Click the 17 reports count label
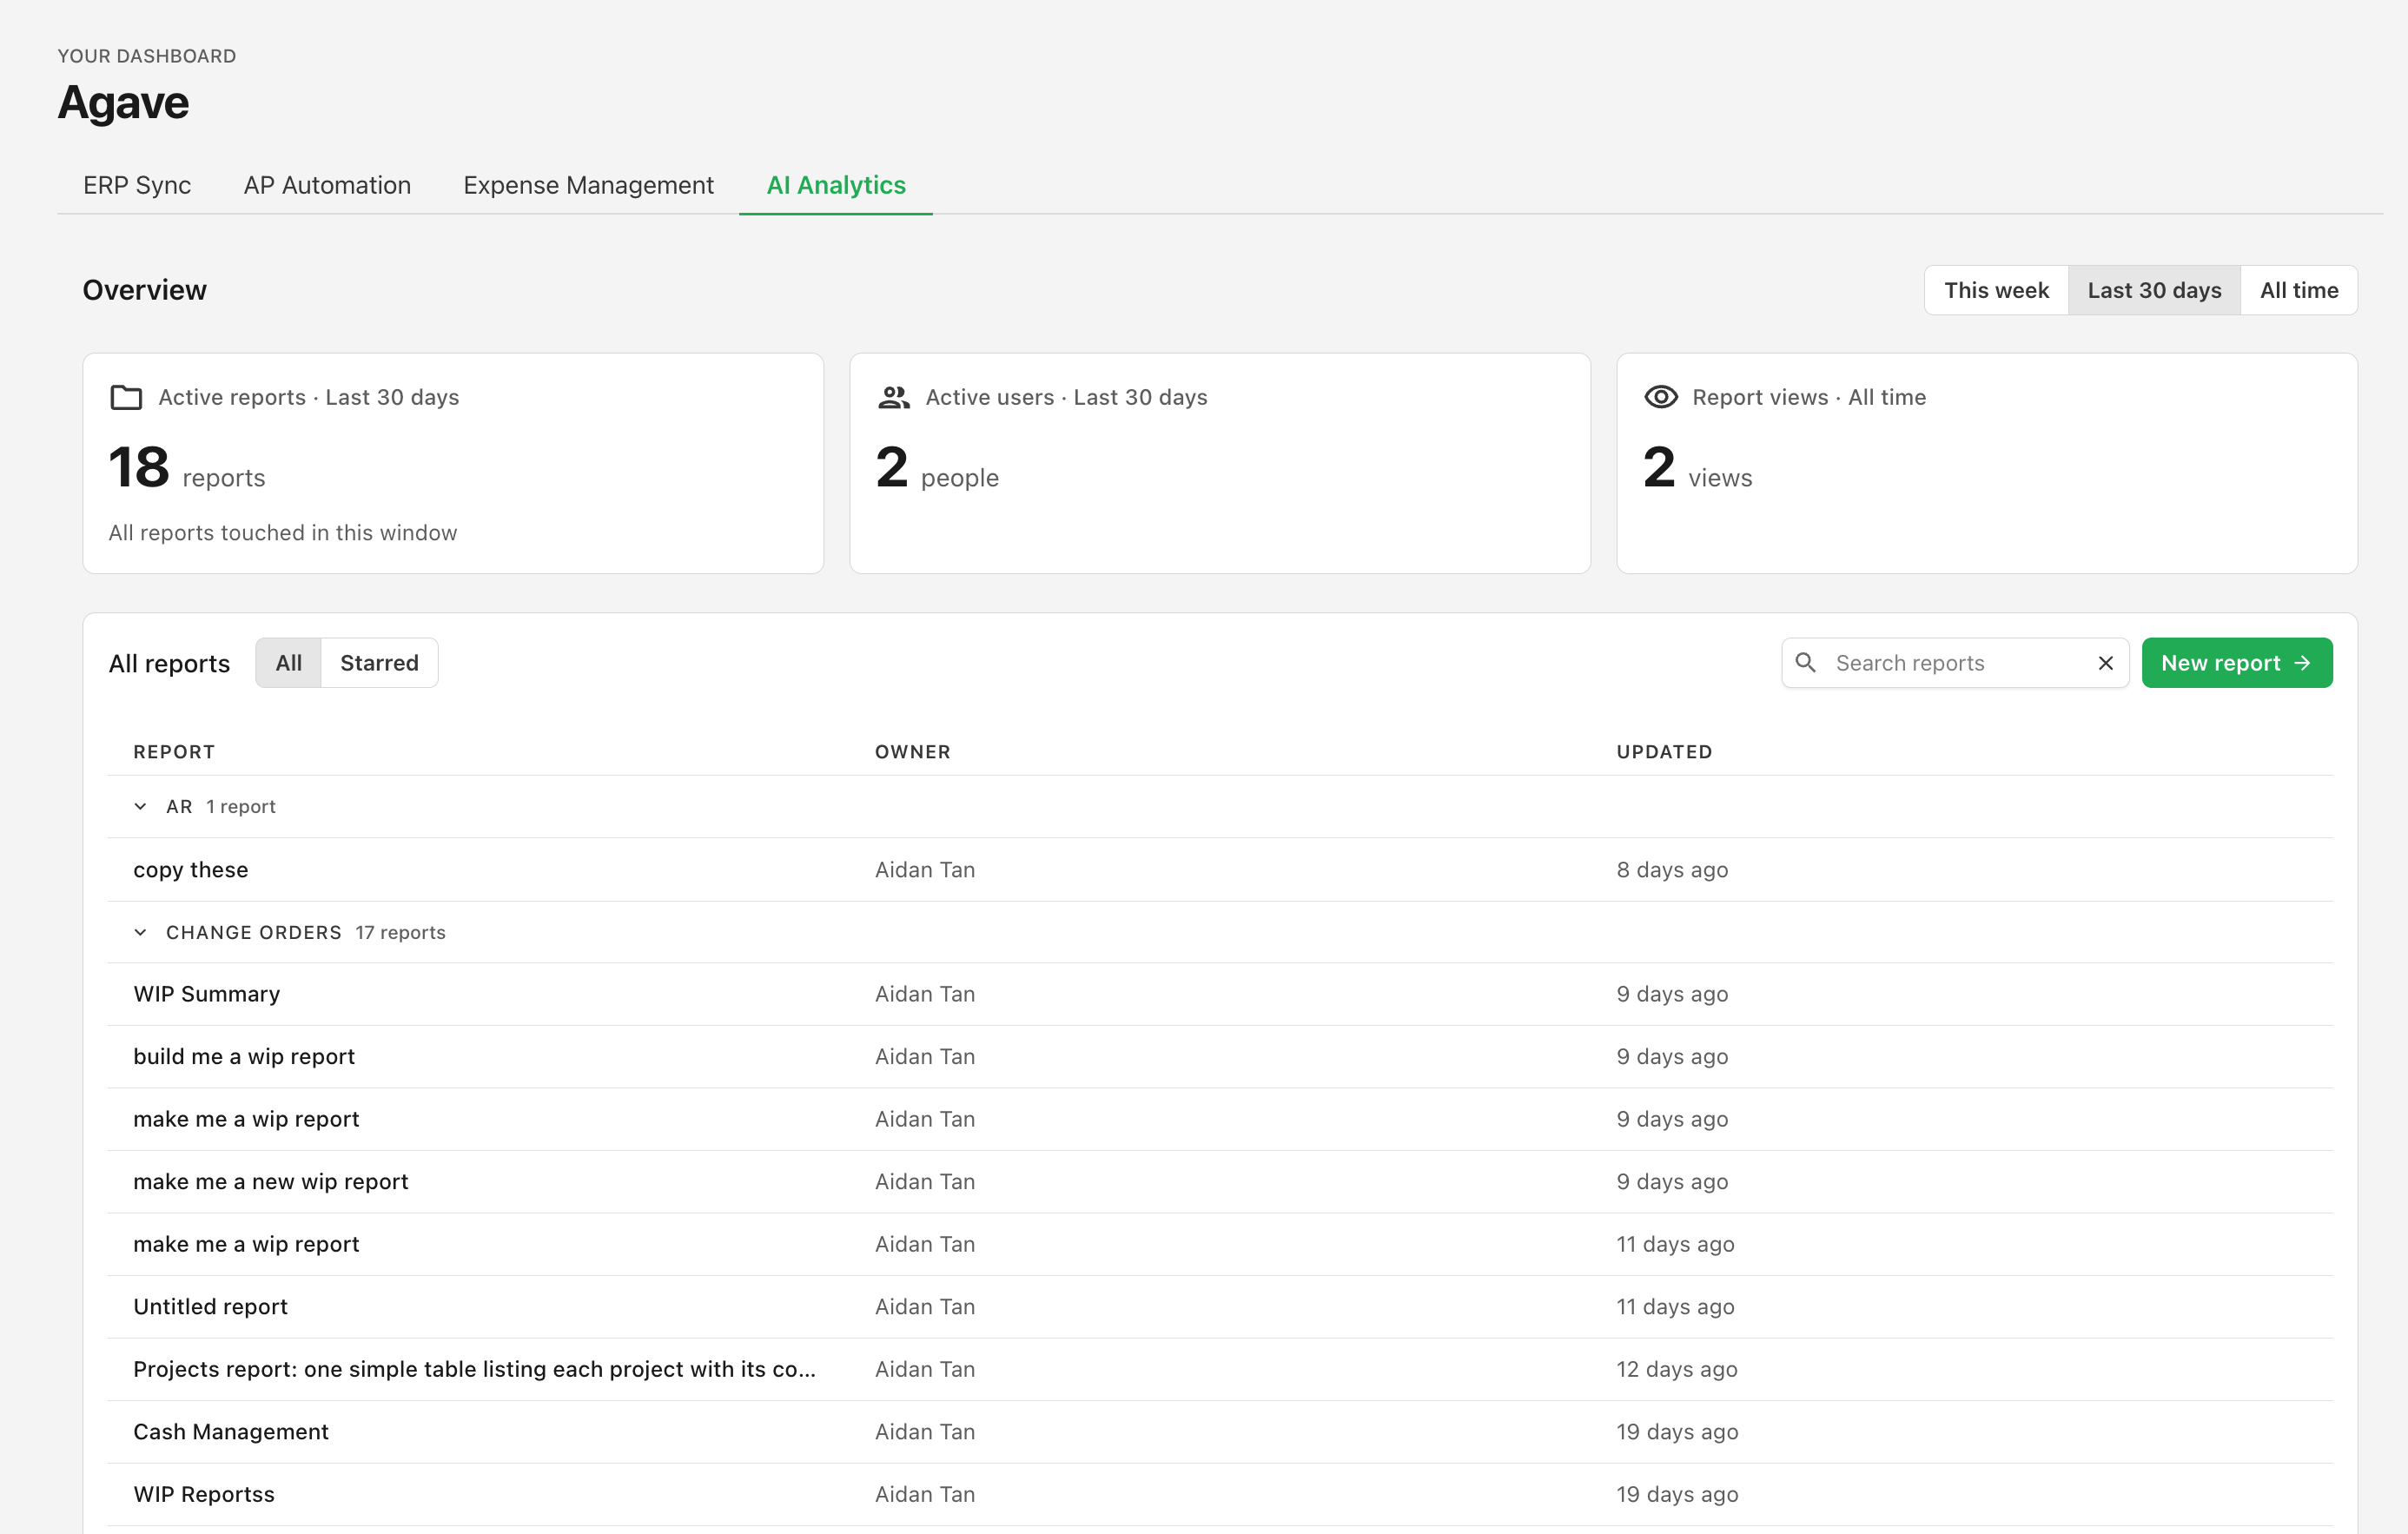The height and width of the screenshot is (1534, 2408). click(400, 932)
